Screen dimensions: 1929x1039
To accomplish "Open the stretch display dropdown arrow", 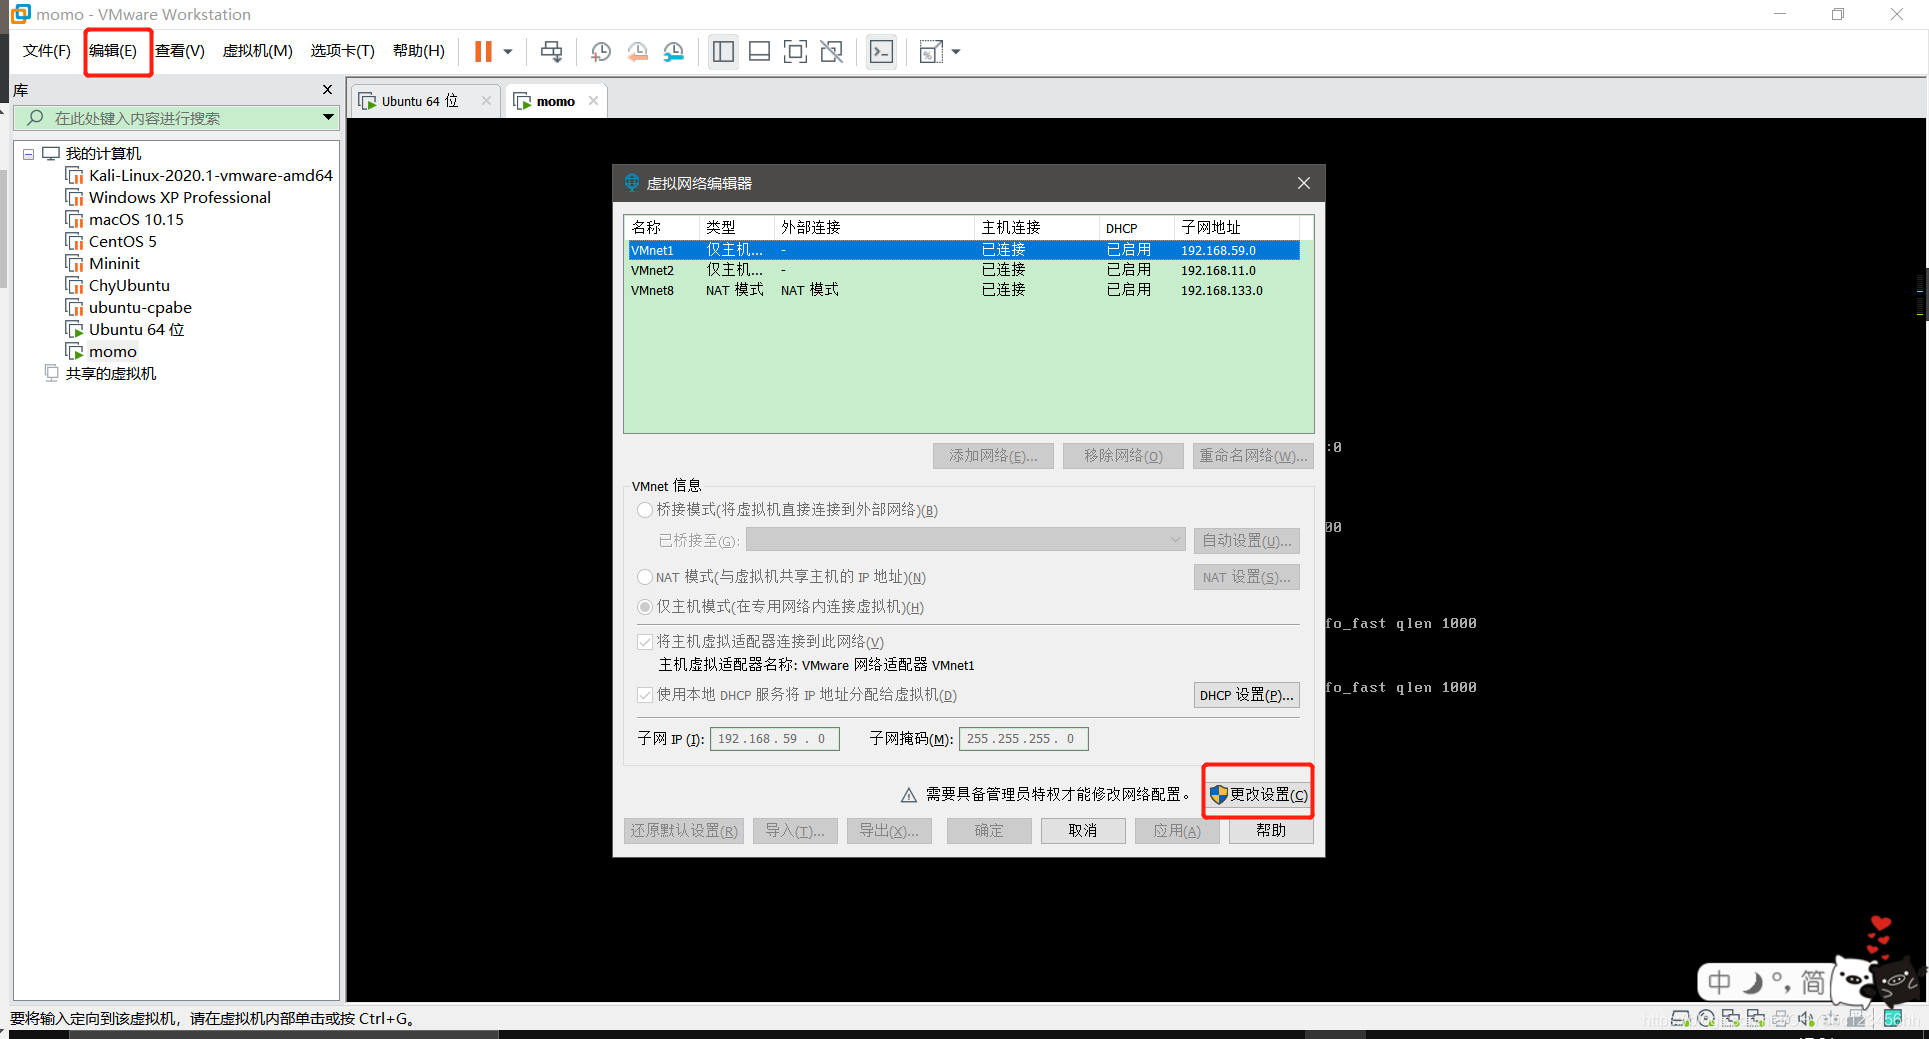I will (956, 52).
